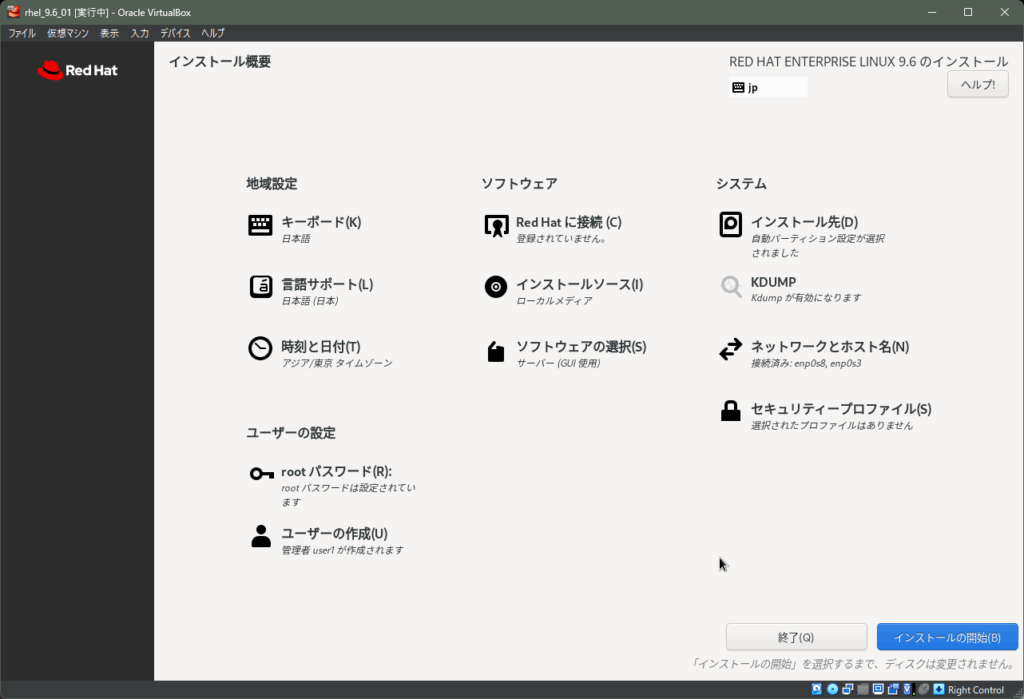This screenshot has height=699, width=1024.
Task: Click the インストール概要 heading
Action: [x=220, y=61]
